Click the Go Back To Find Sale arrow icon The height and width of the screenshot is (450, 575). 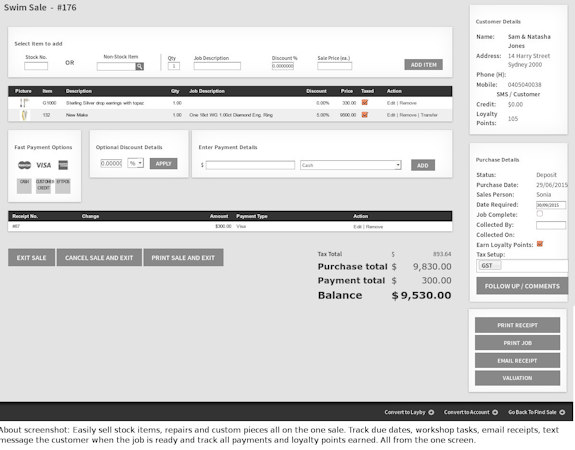(562, 412)
